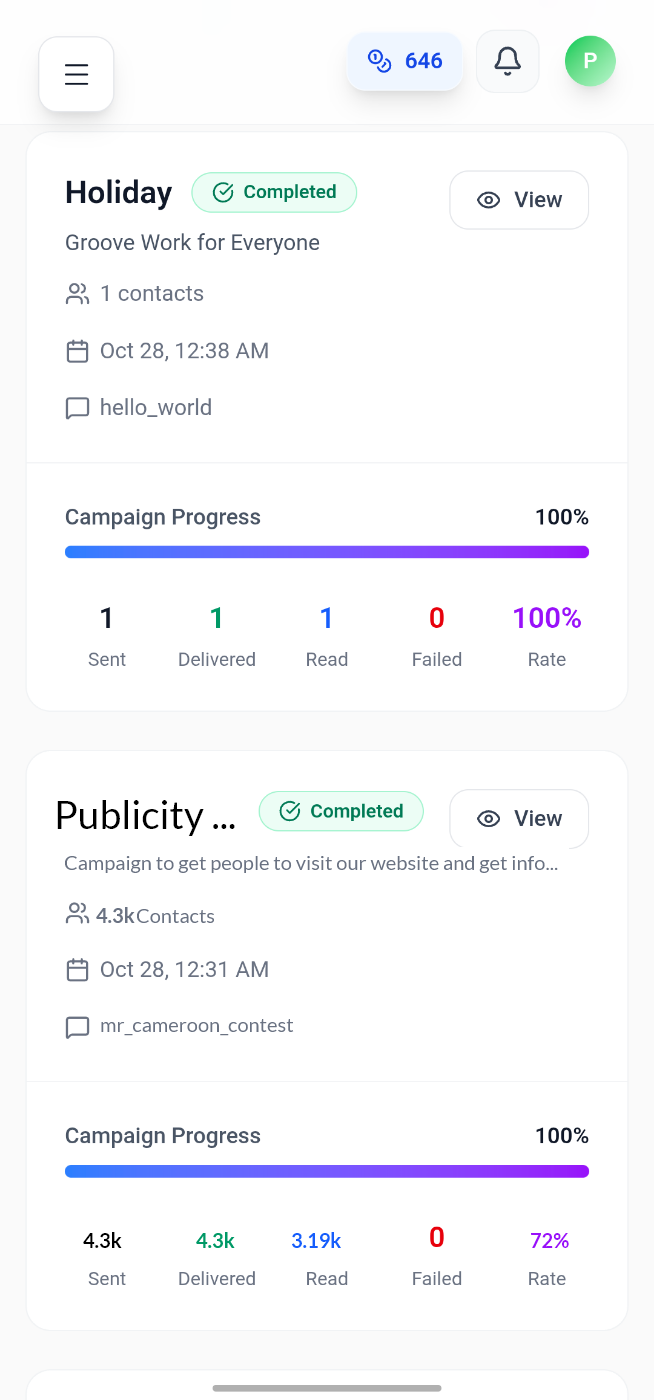Click the chat icon beside mr_cameroon_contest

tap(78, 1025)
